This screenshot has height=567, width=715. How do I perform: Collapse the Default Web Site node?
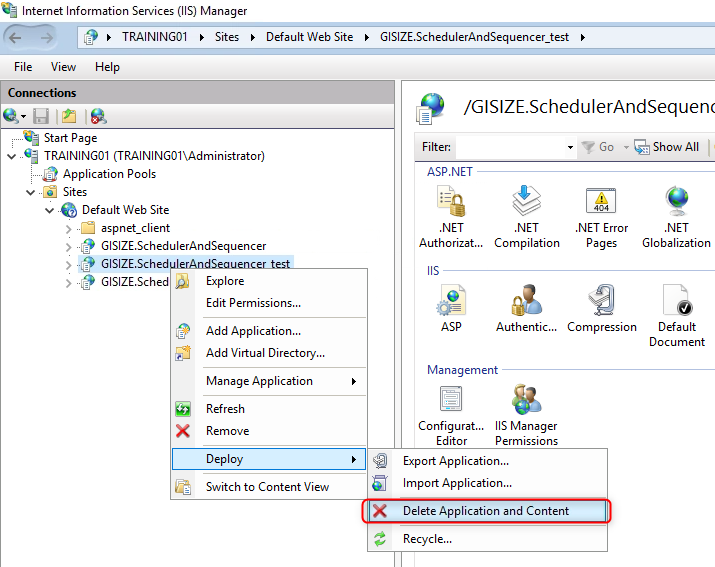(50, 210)
